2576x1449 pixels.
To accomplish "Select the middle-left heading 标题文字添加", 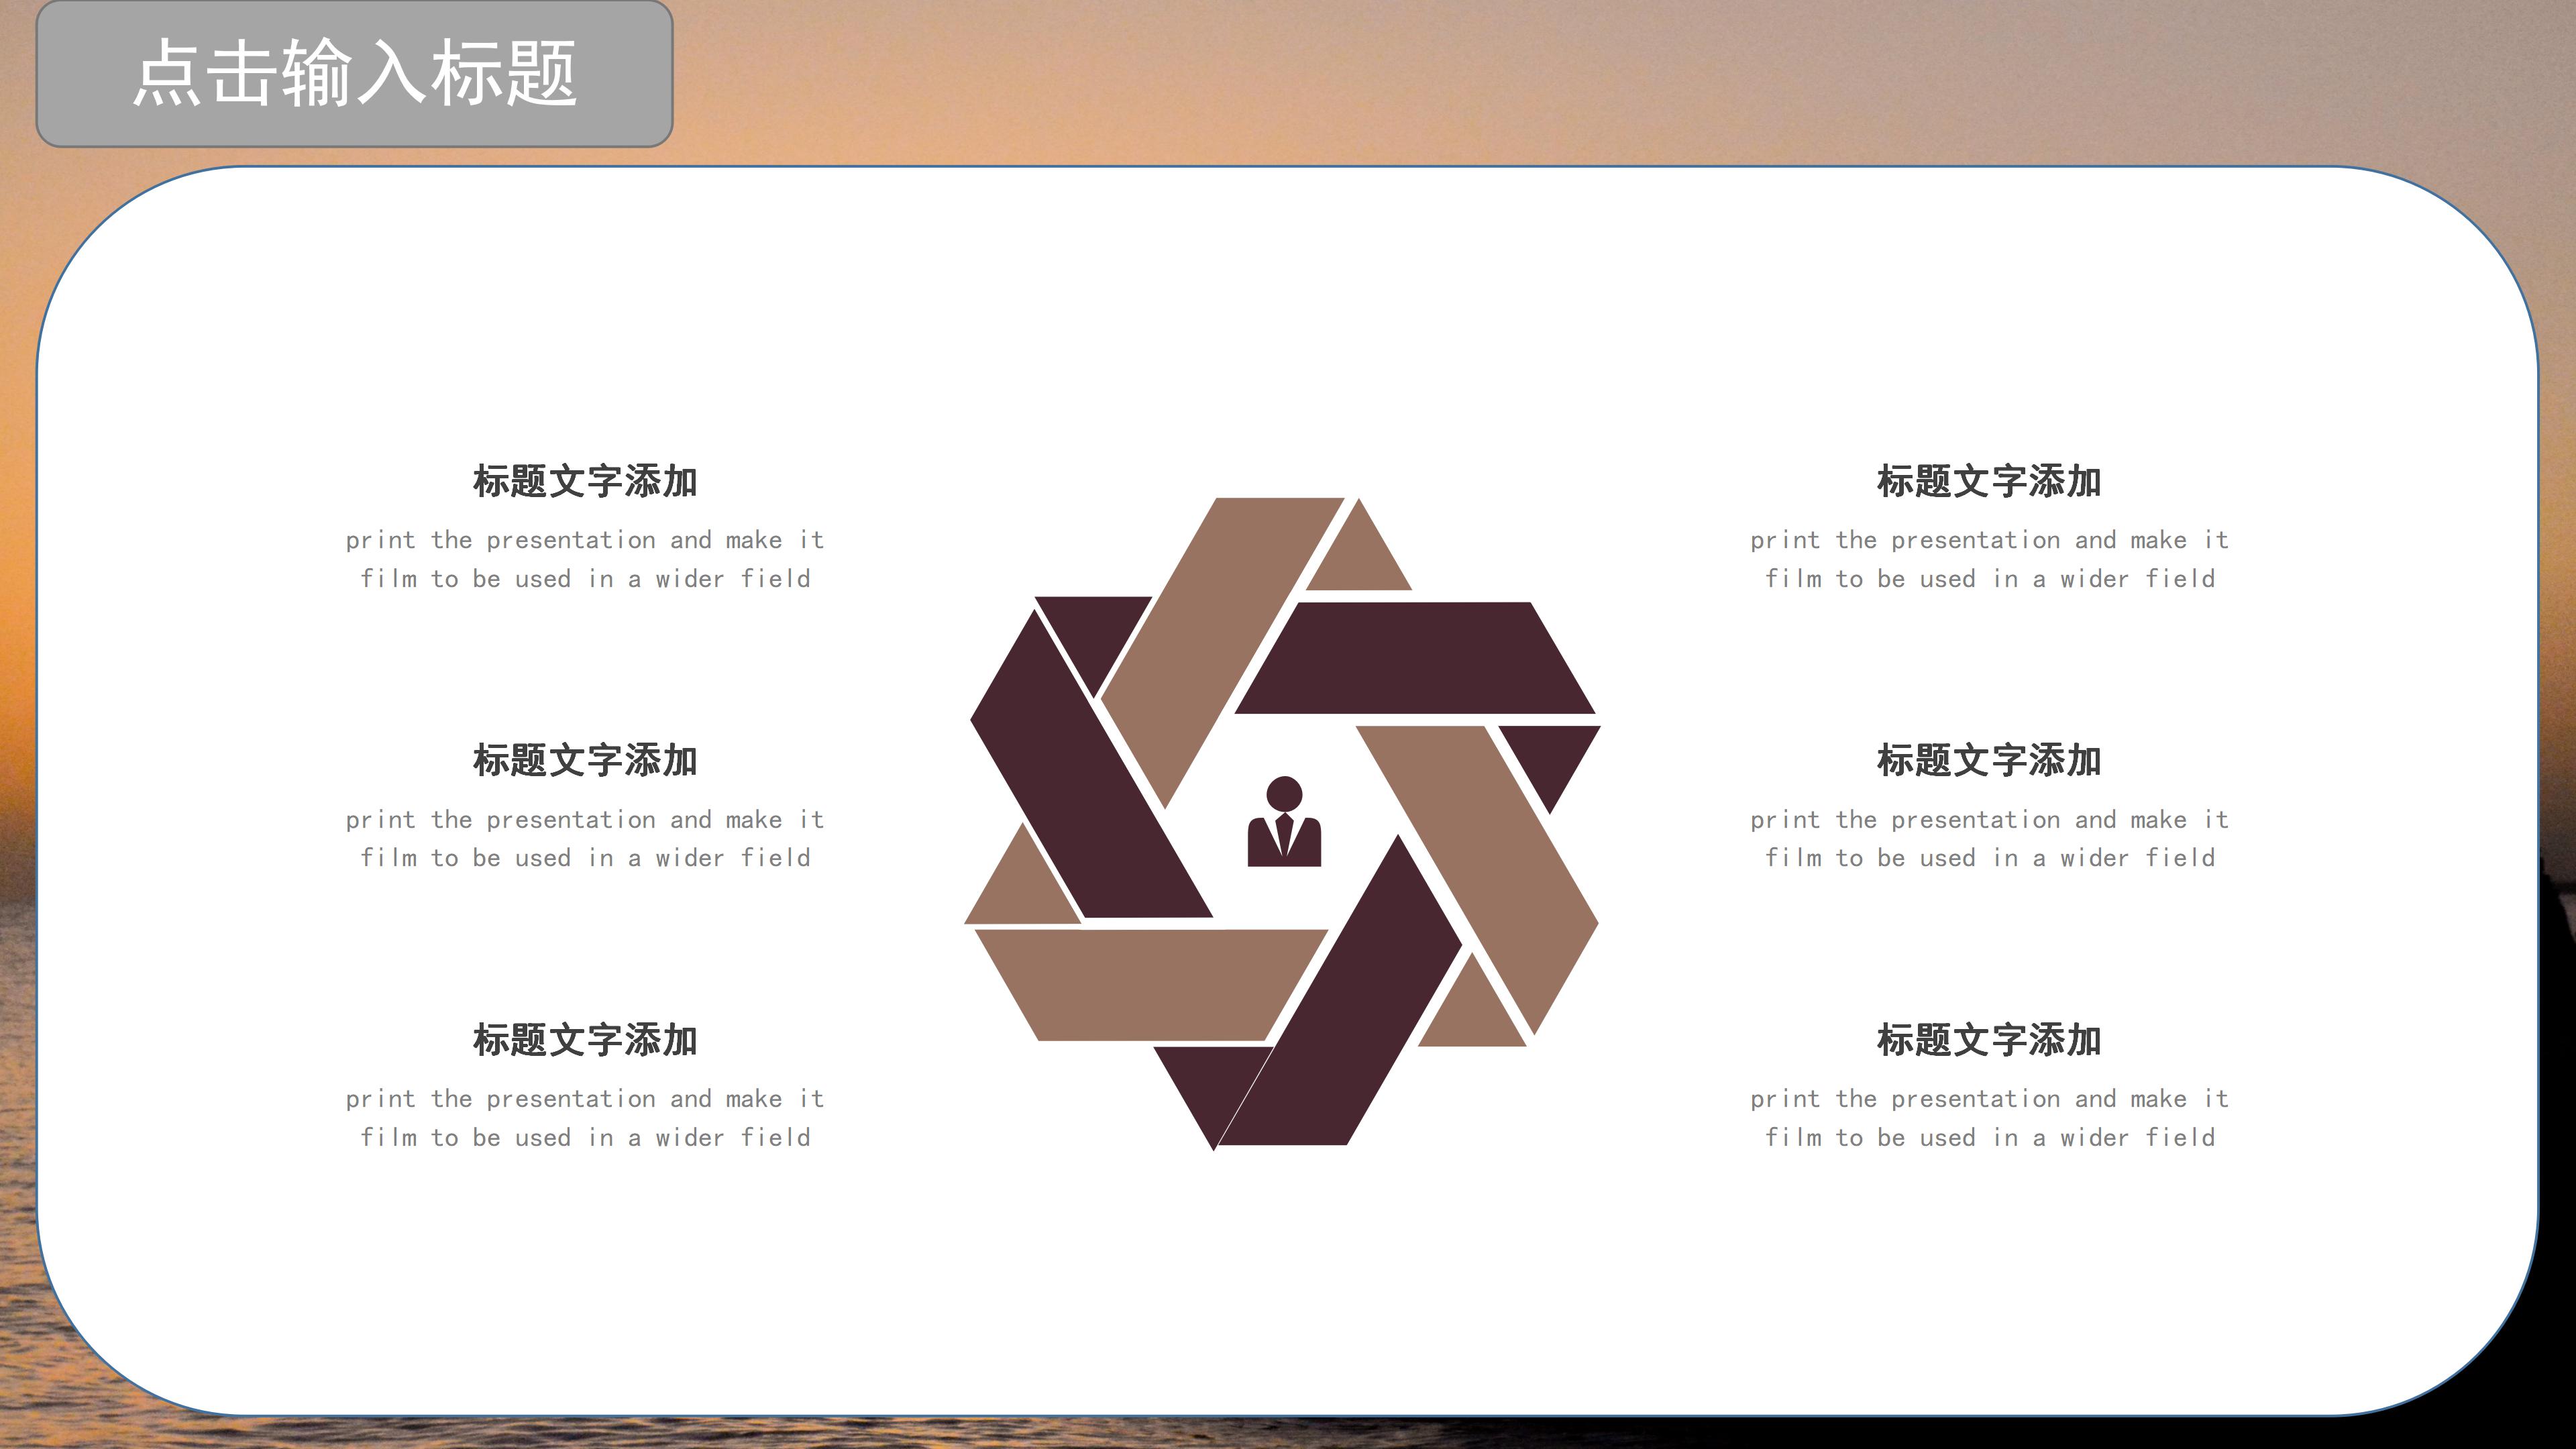I will (x=585, y=760).
